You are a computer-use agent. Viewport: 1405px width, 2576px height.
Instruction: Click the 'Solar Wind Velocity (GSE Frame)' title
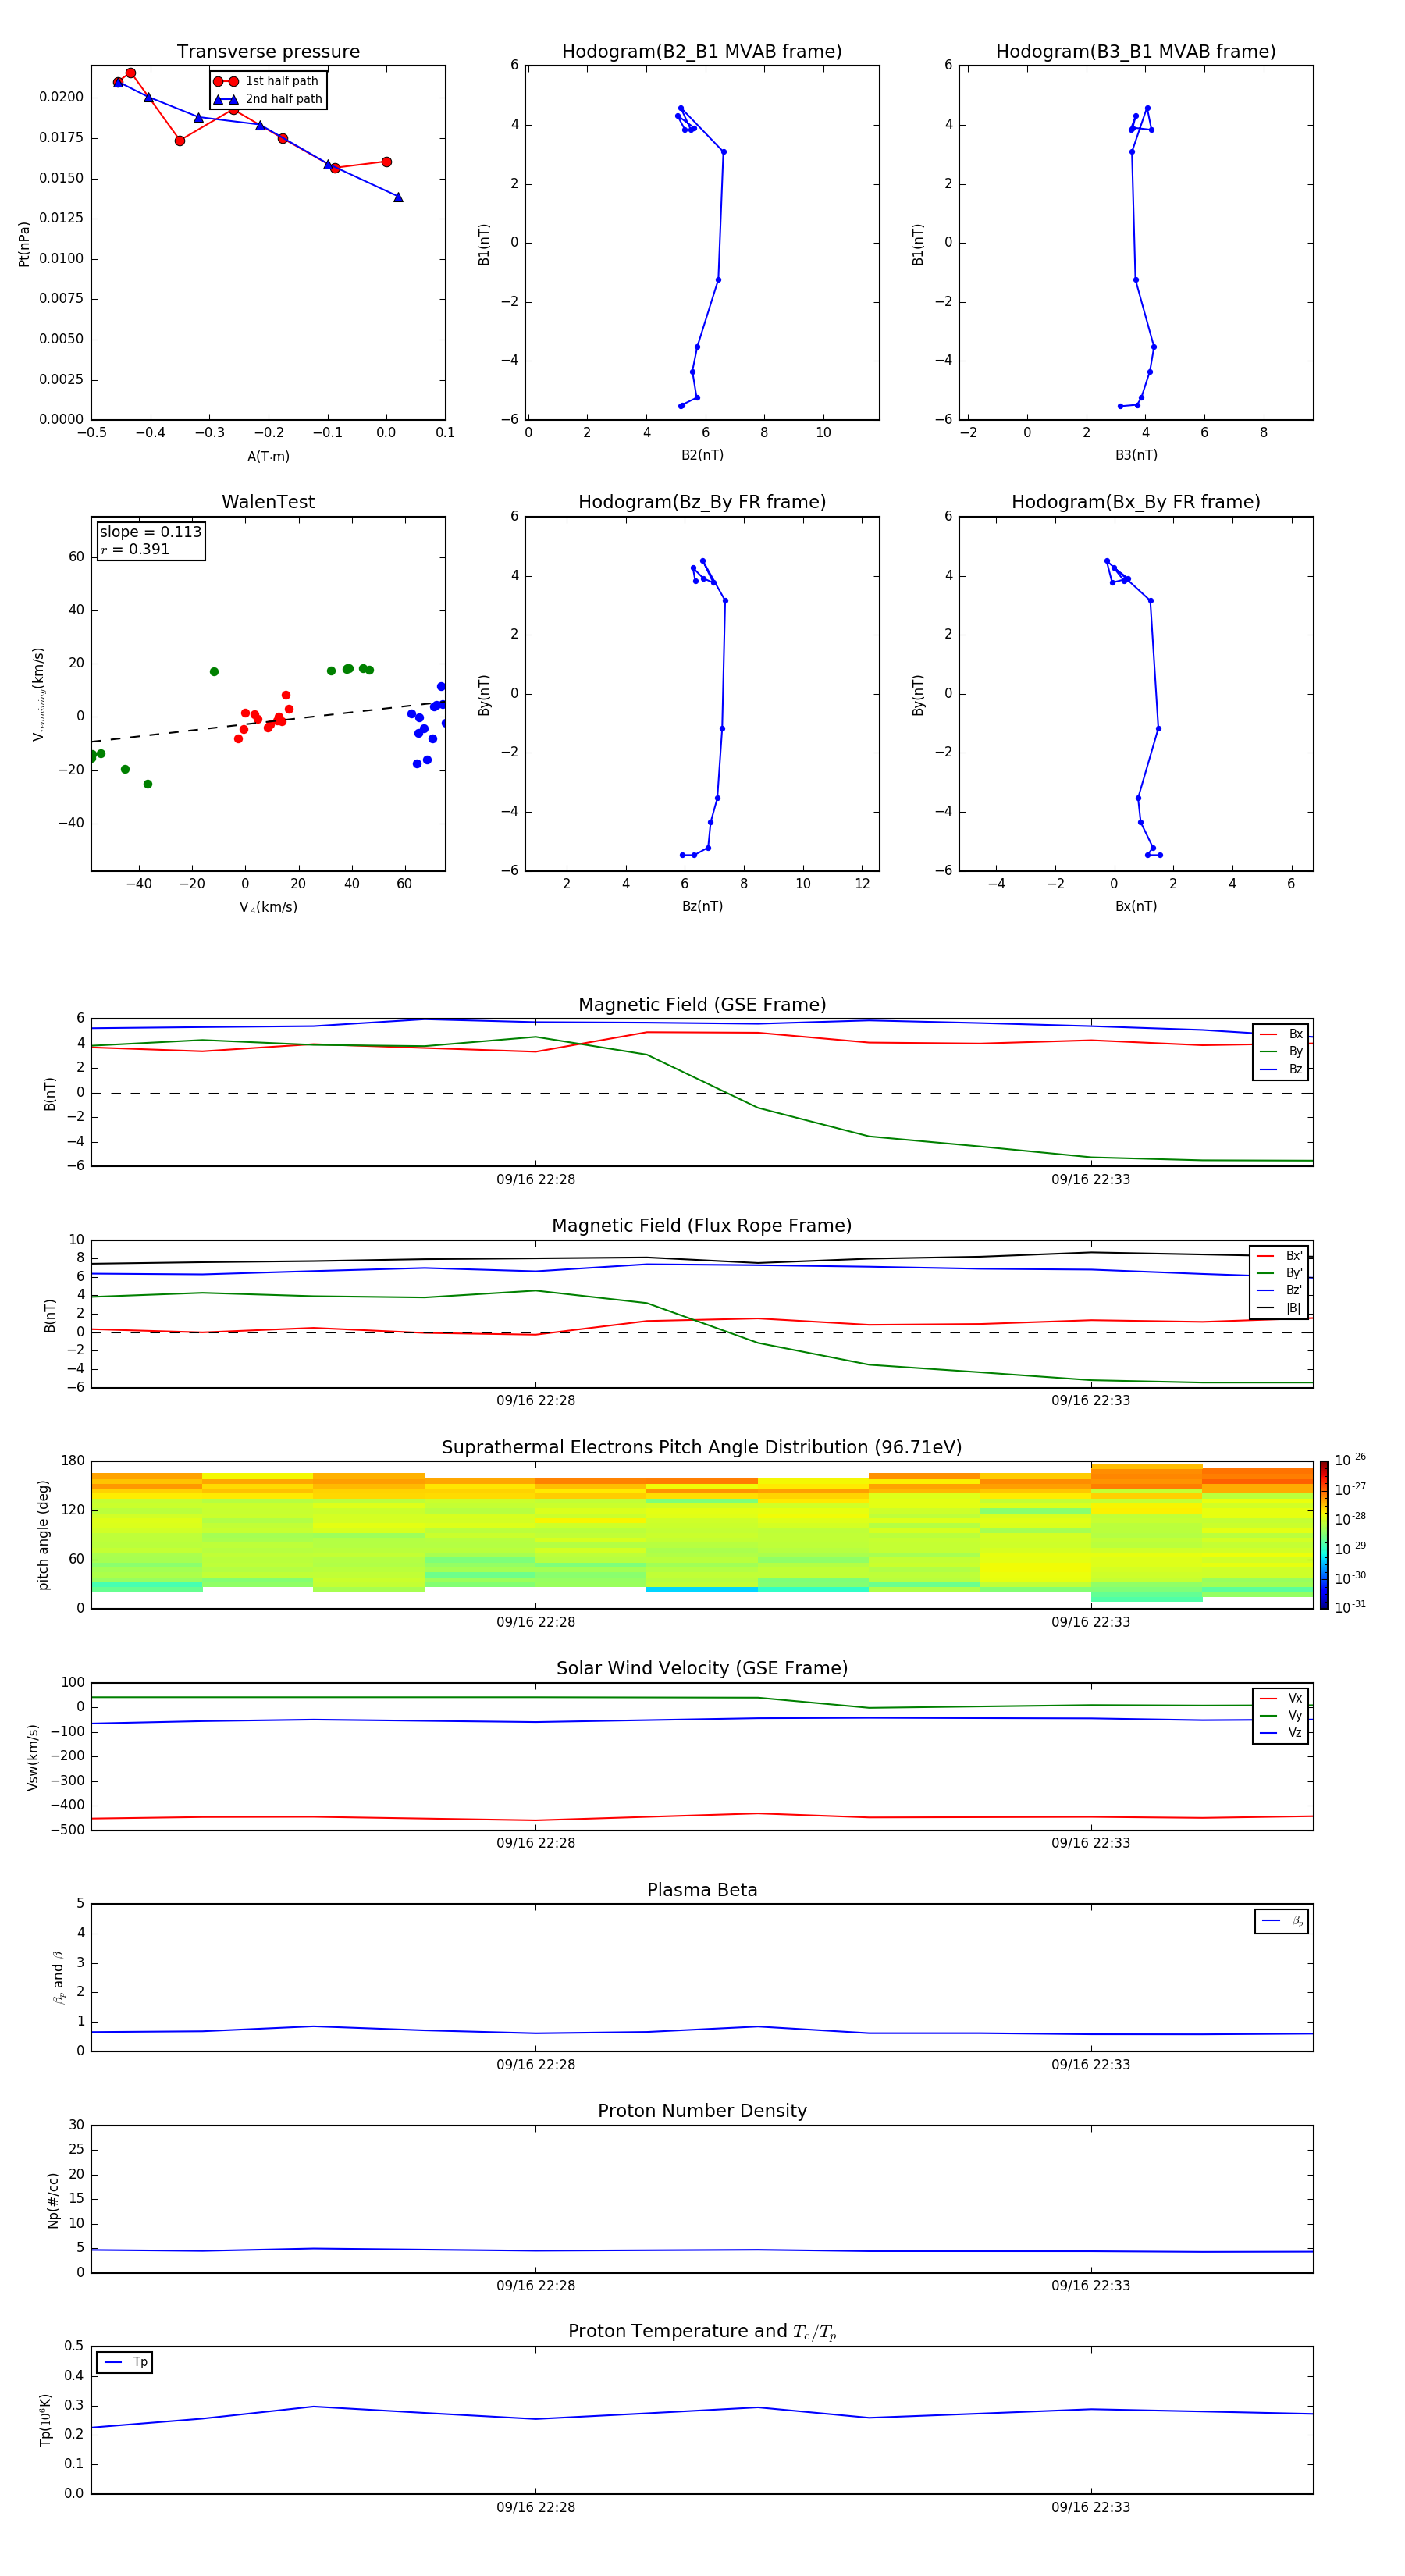point(702,1669)
